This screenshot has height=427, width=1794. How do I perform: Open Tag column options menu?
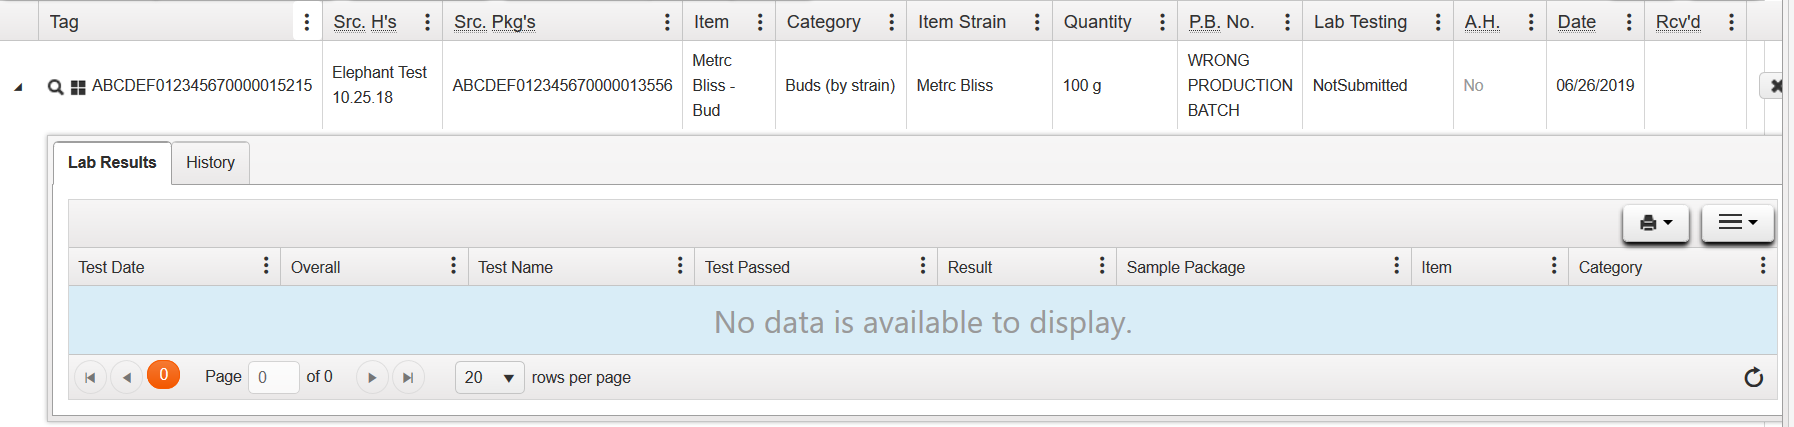[307, 22]
